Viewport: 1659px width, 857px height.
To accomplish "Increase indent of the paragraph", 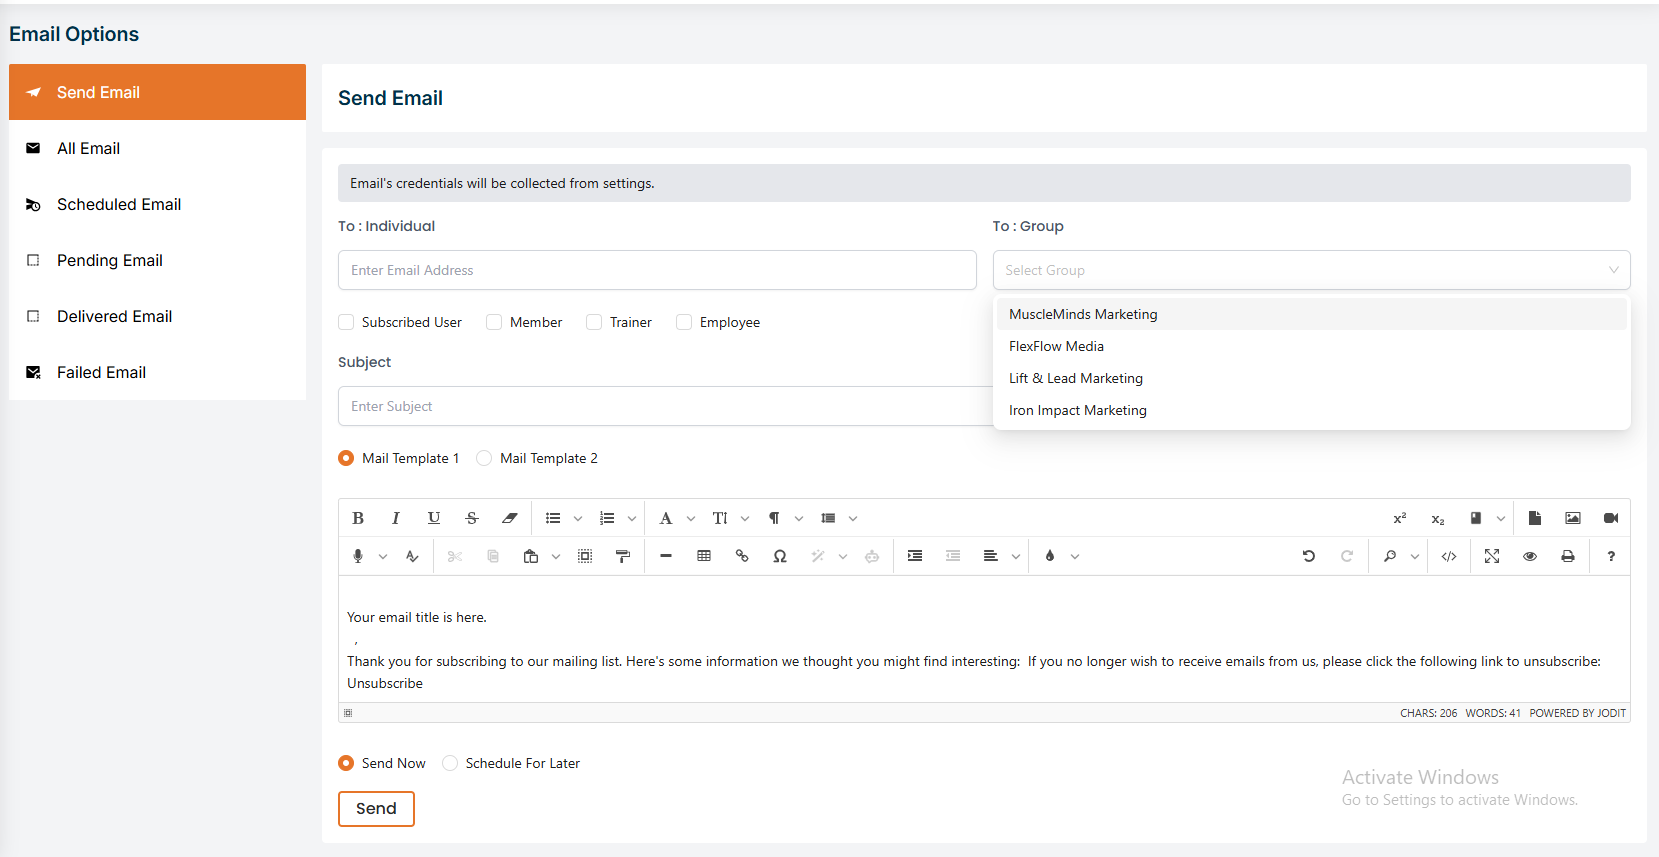I will tap(915, 556).
